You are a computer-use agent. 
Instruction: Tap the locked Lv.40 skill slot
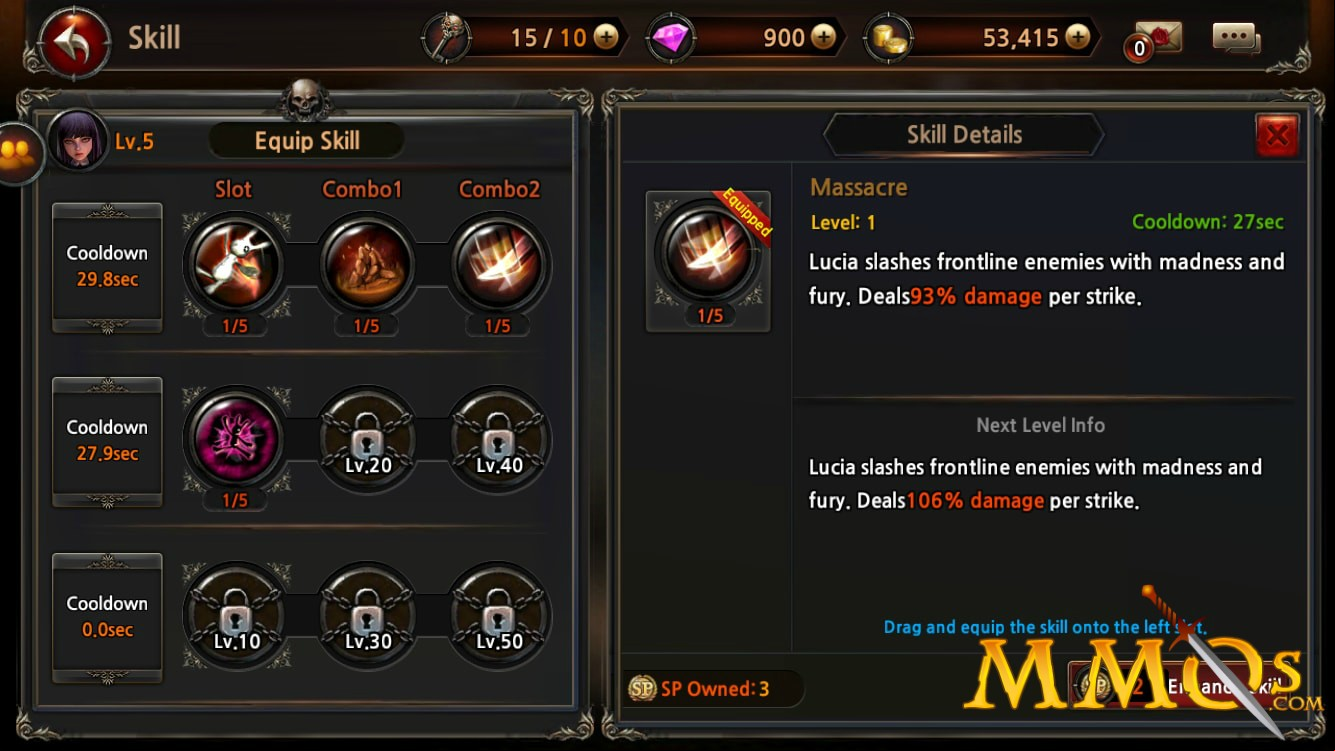(x=498, y=438)
